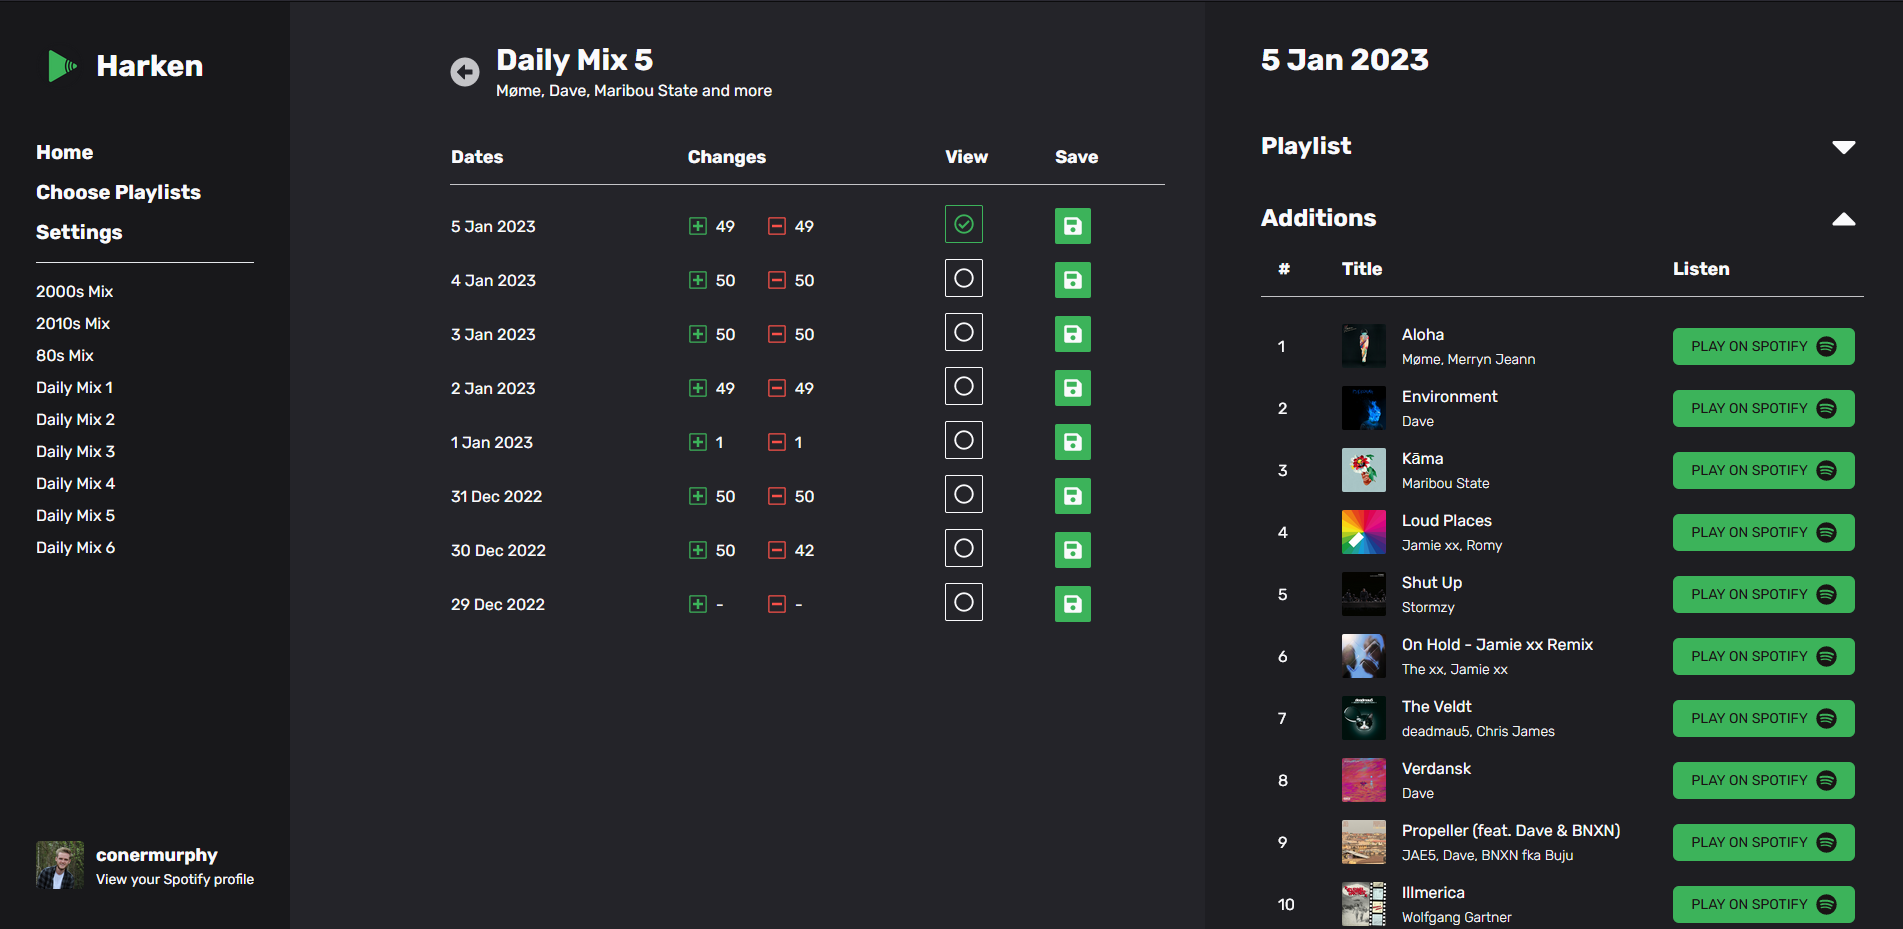Save the 5 Jan 2023 snapshot
The image size is (1903, 929).
pos(1073,226)
